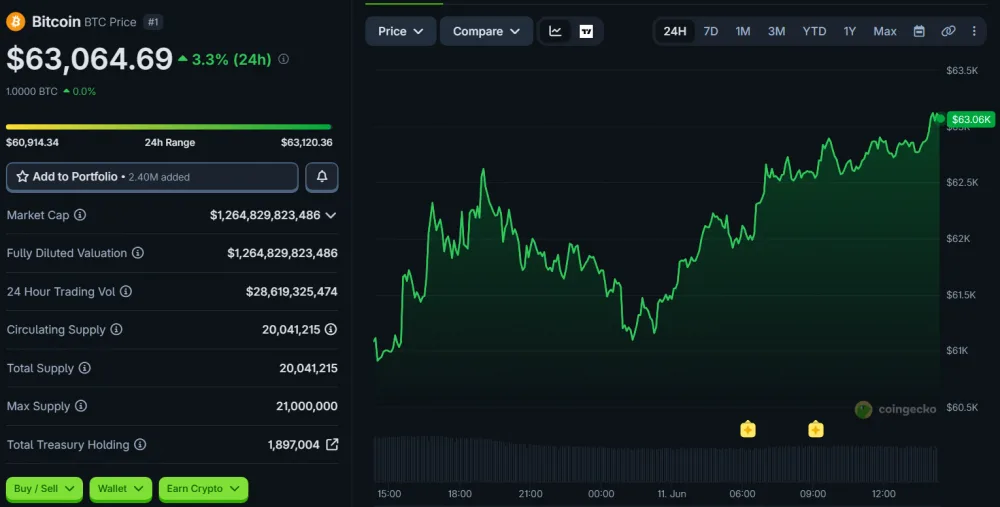Click the $28,619,325,474 trading volume value

(x=291, y=291)
